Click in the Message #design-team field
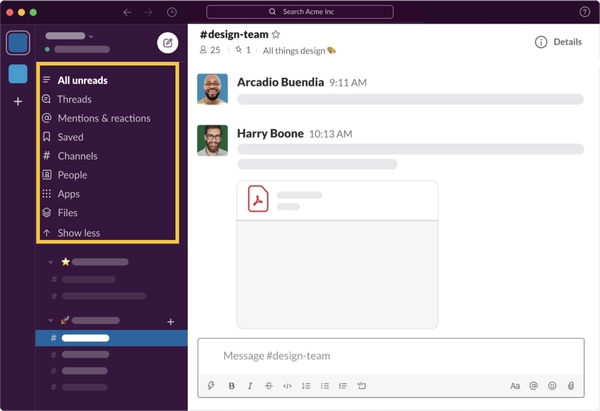Viewport: 600px width, 411px height. click(391, 356)
